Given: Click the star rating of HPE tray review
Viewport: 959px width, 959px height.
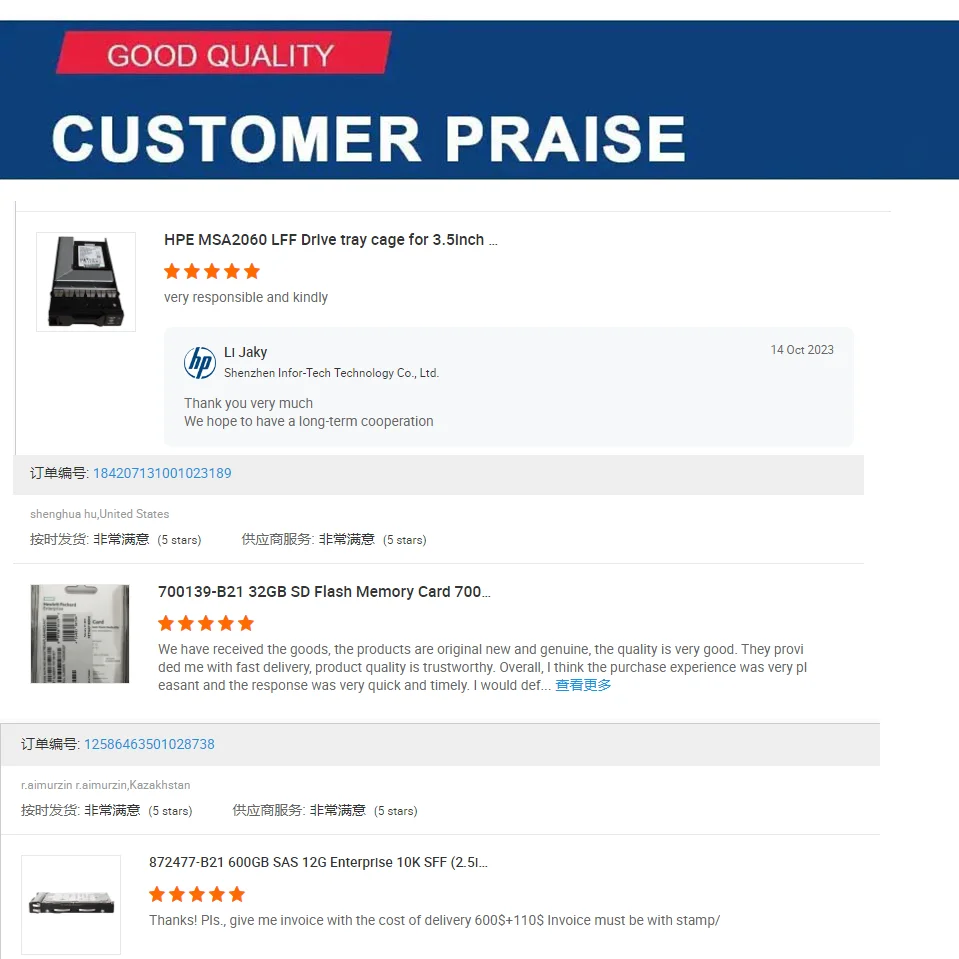Looking at the screenshot, I should click(212, 271).
